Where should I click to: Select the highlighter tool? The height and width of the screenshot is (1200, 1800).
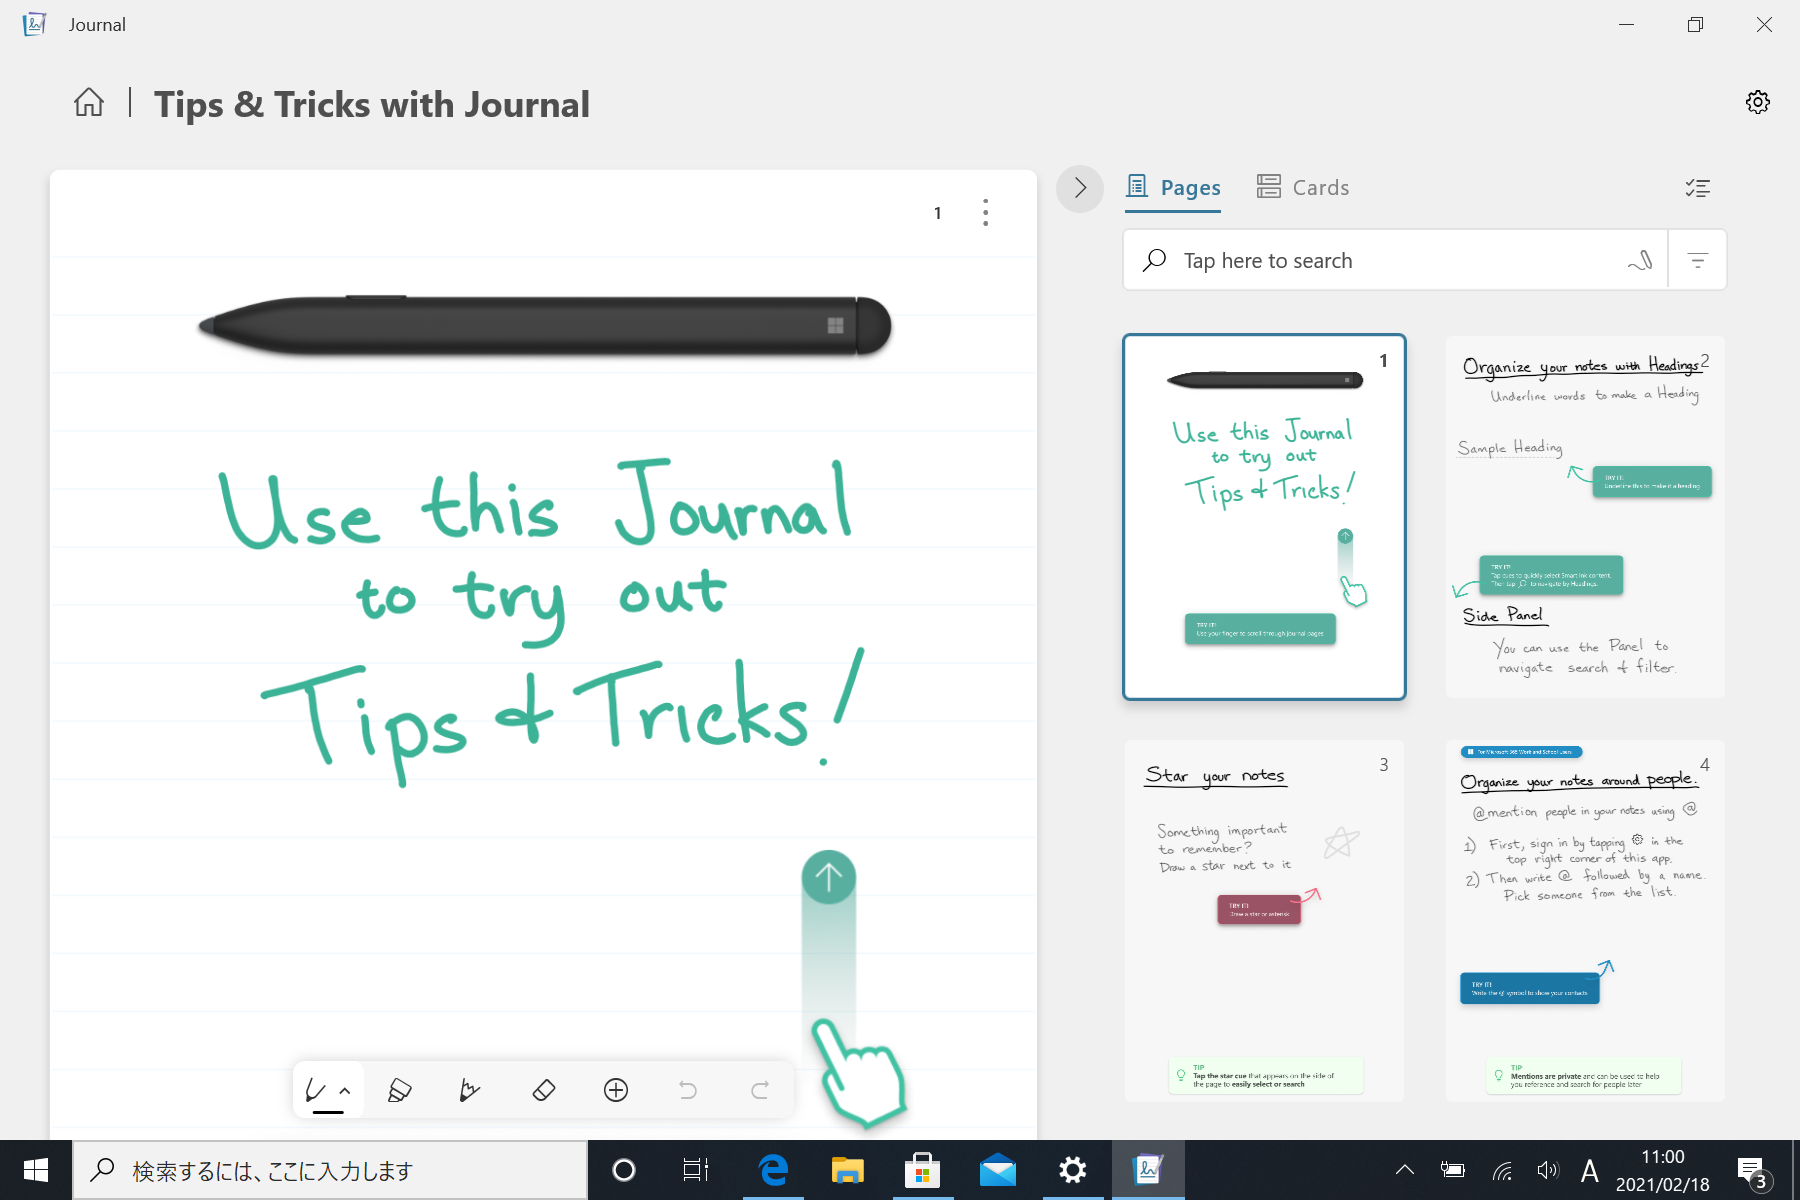pos(399,1090)
